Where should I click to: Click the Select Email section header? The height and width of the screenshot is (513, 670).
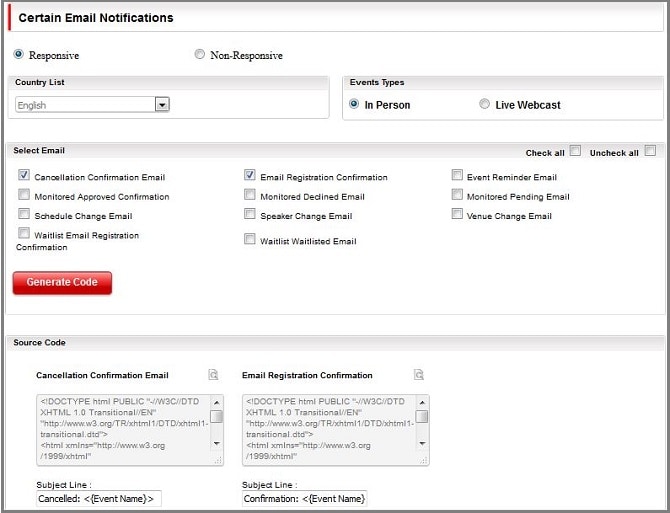pyautogui.click(x=39, y=150)
